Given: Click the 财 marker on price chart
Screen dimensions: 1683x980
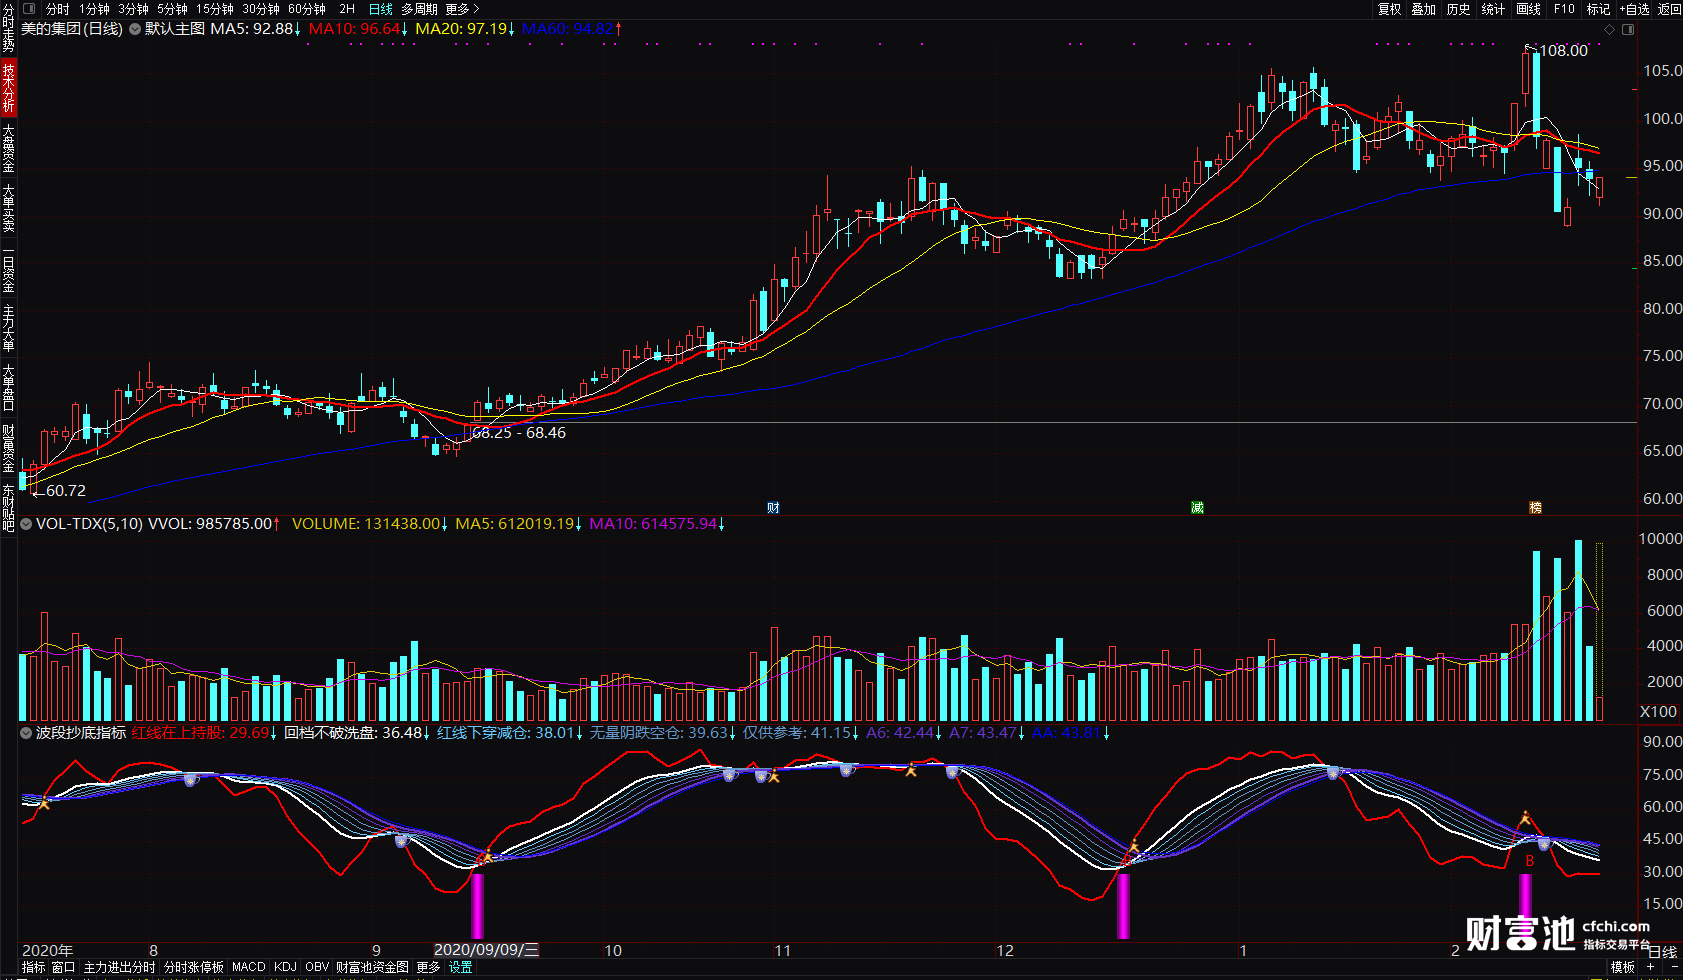Looking at the screenshot, I should 773,508.
